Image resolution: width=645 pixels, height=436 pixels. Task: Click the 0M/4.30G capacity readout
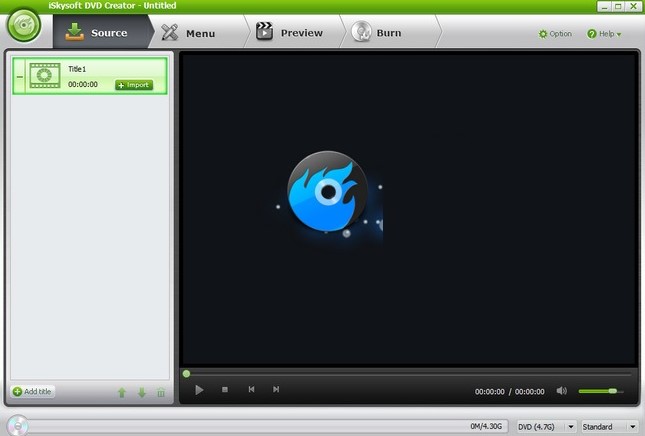click(x=486, y=426)
